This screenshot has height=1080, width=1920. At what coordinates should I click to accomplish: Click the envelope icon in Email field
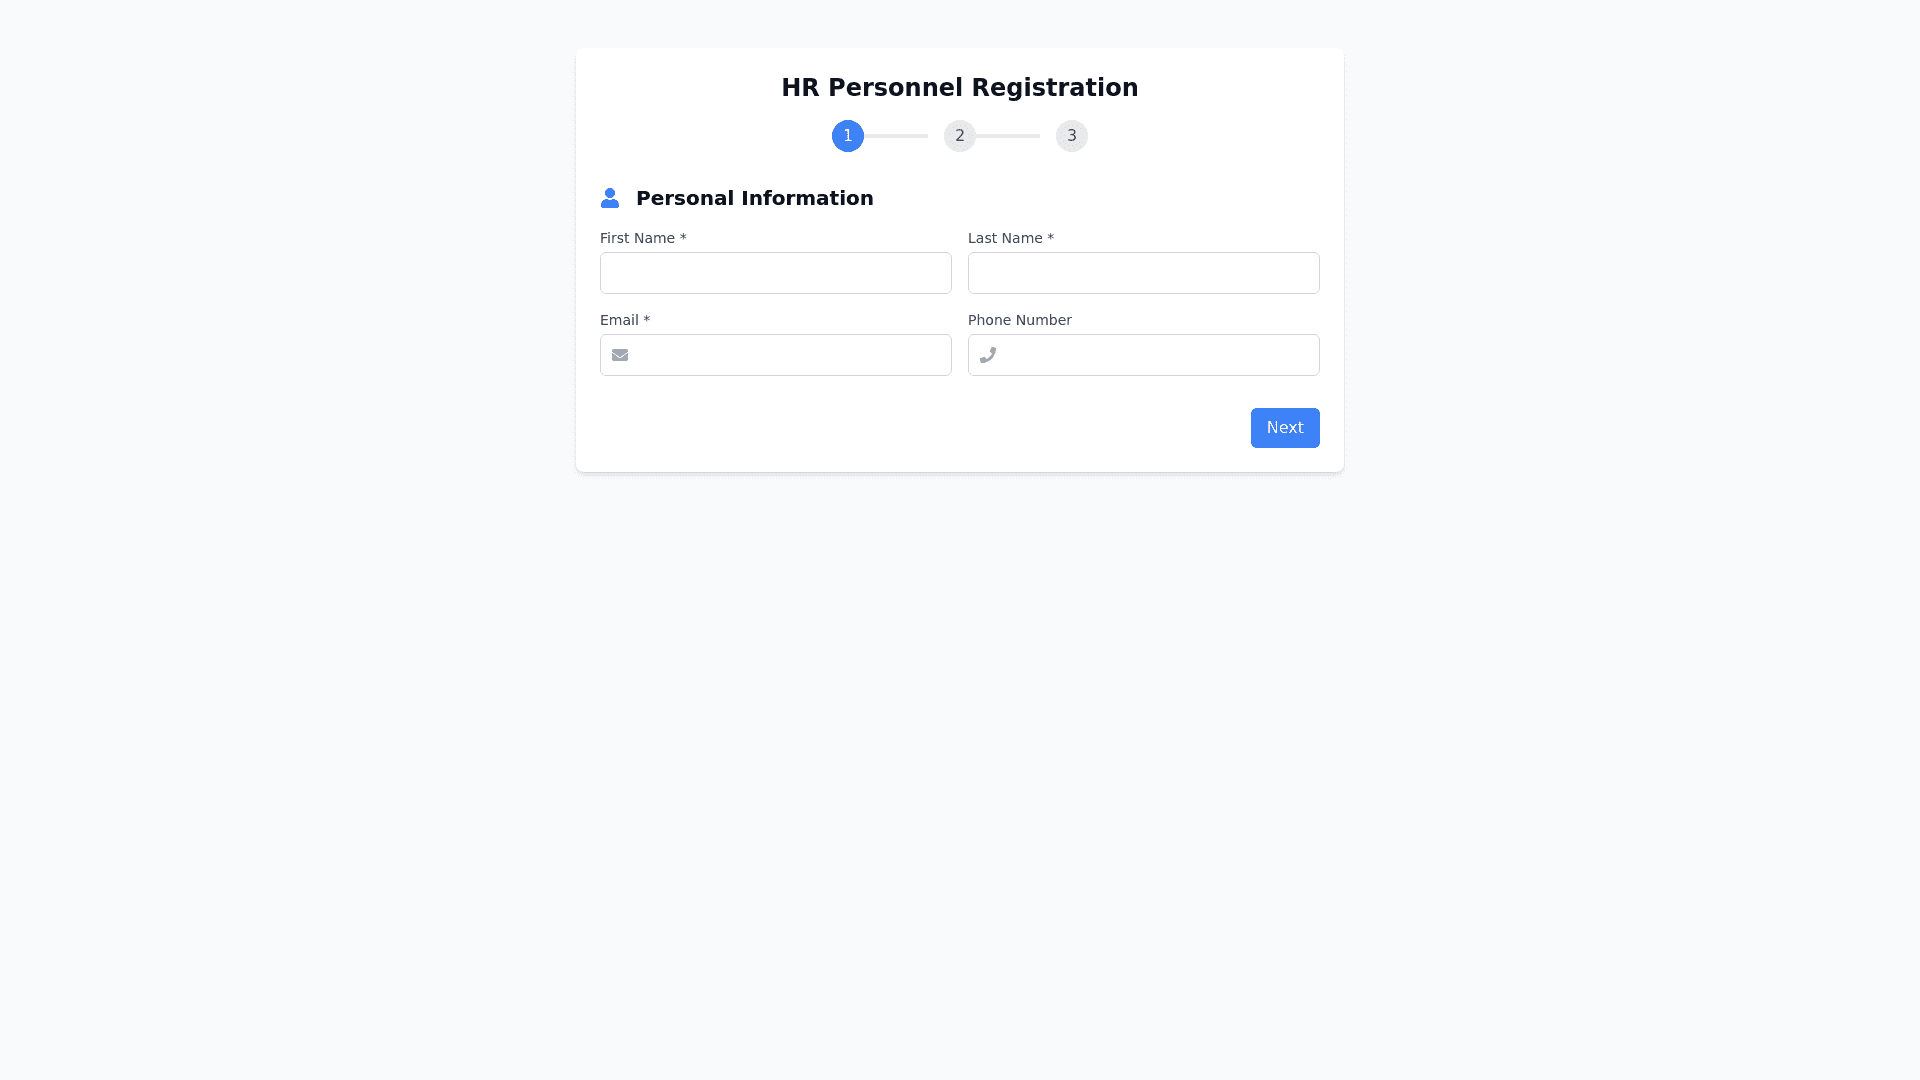[620, 355]
